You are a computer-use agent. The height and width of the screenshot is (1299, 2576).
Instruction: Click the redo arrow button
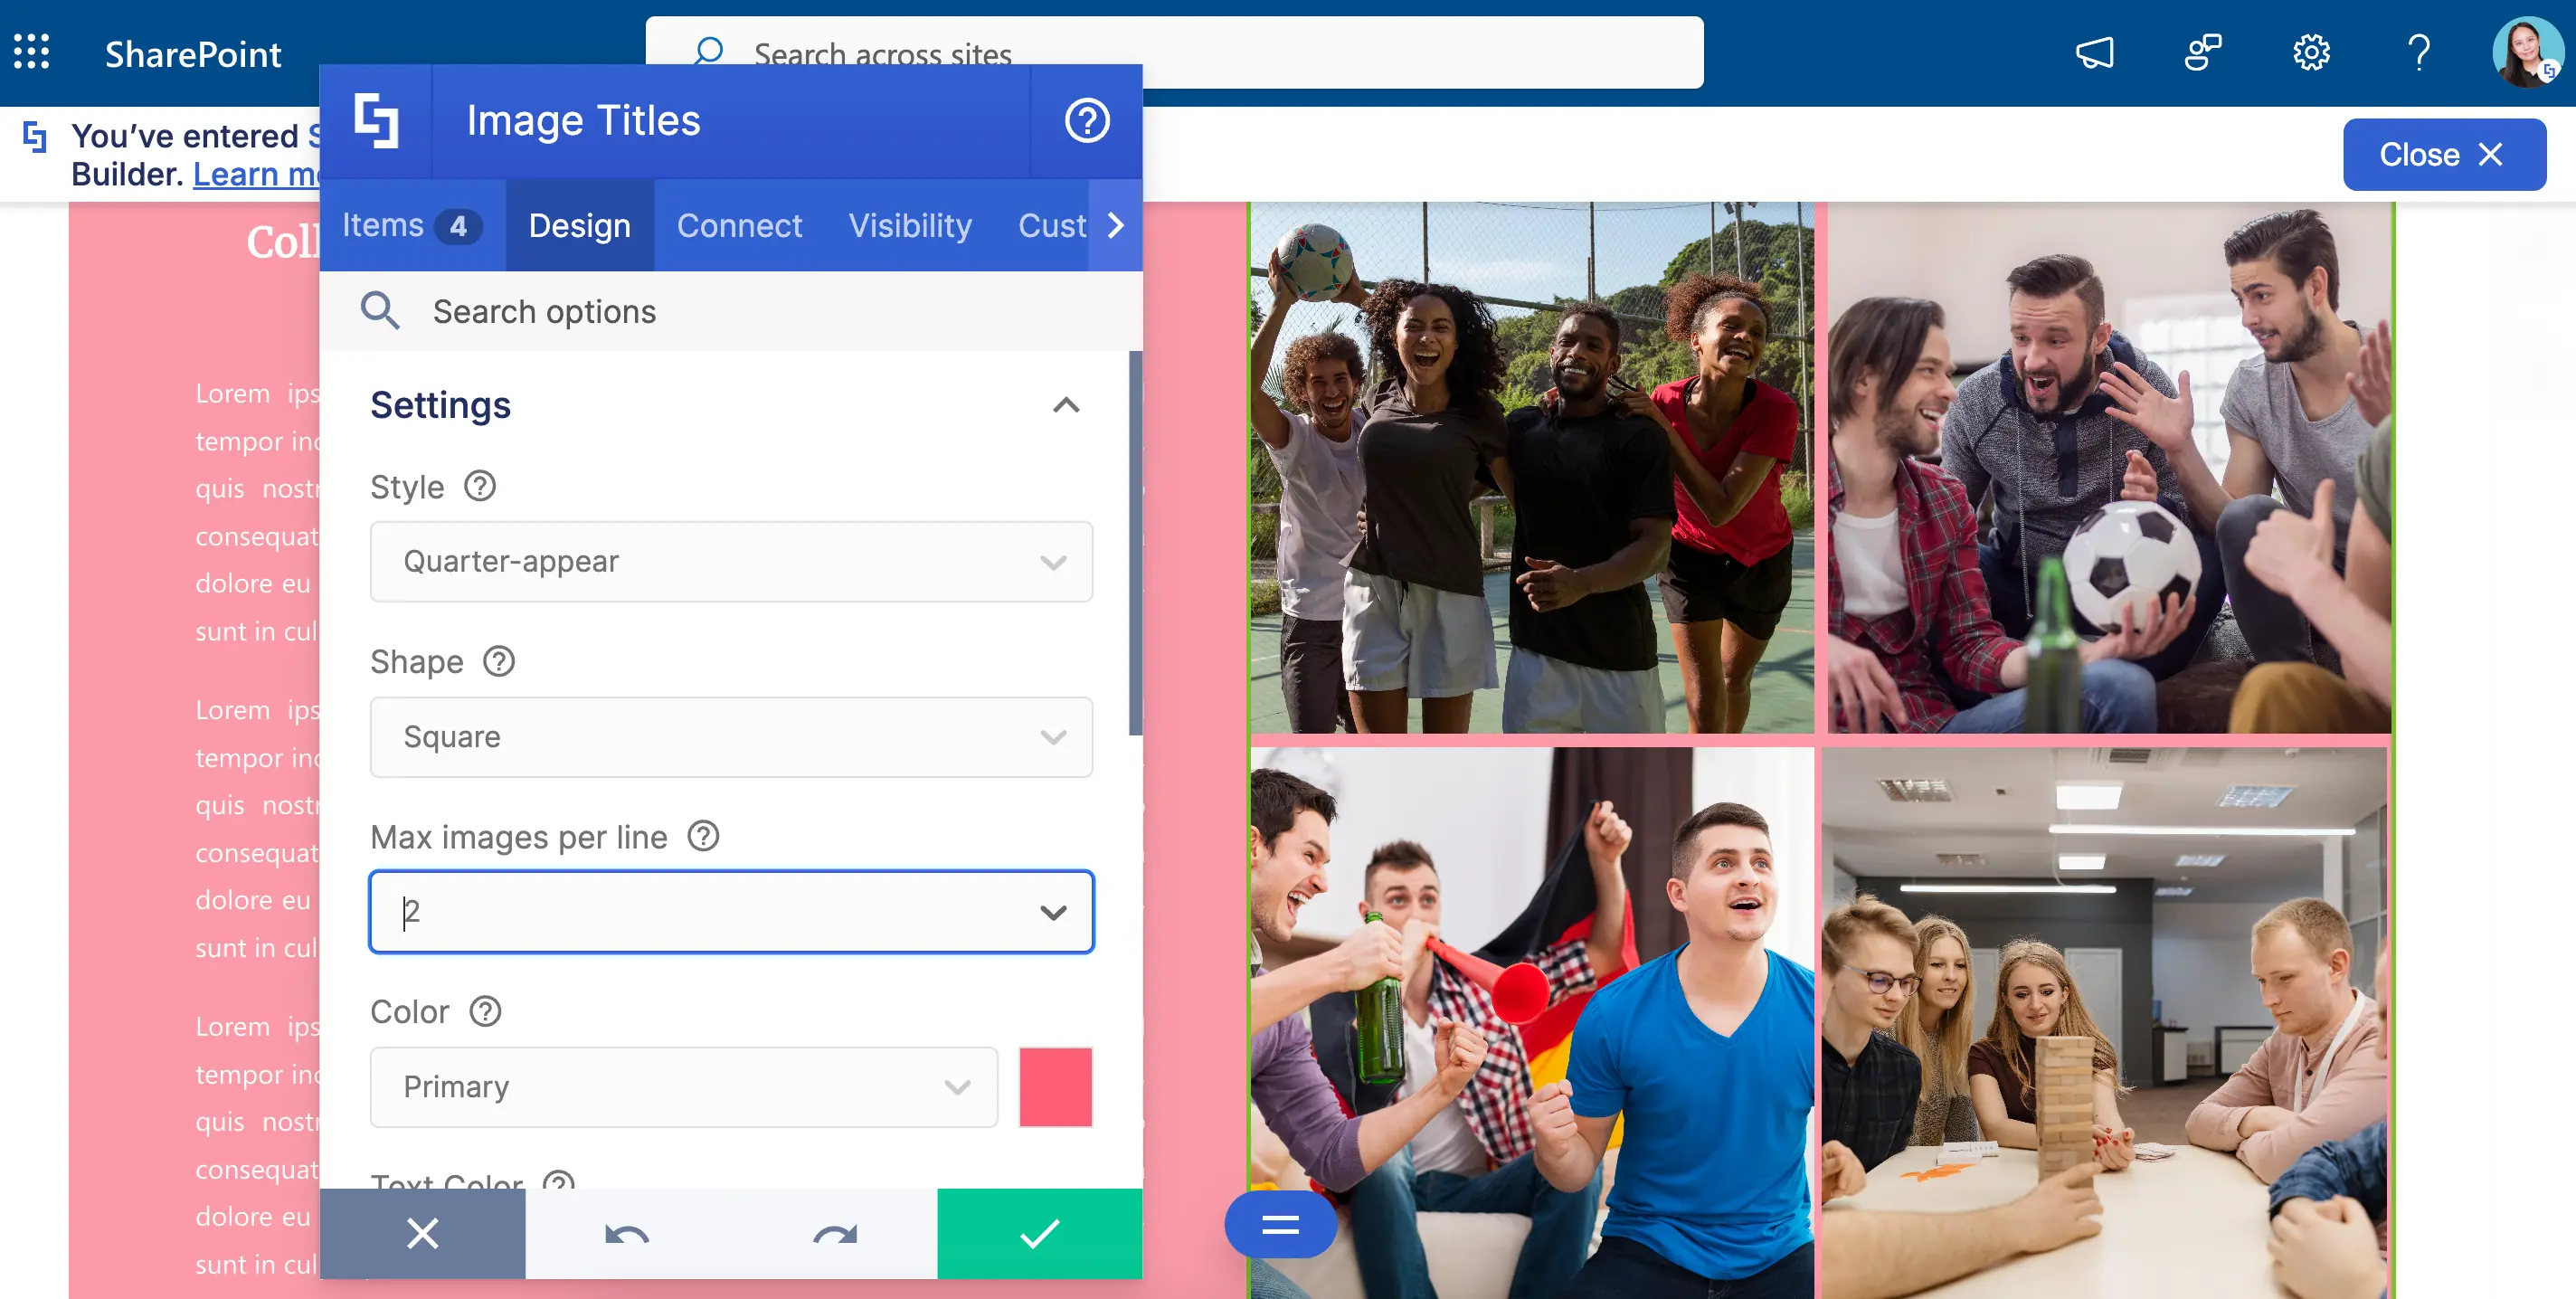tap(834, 1234)
